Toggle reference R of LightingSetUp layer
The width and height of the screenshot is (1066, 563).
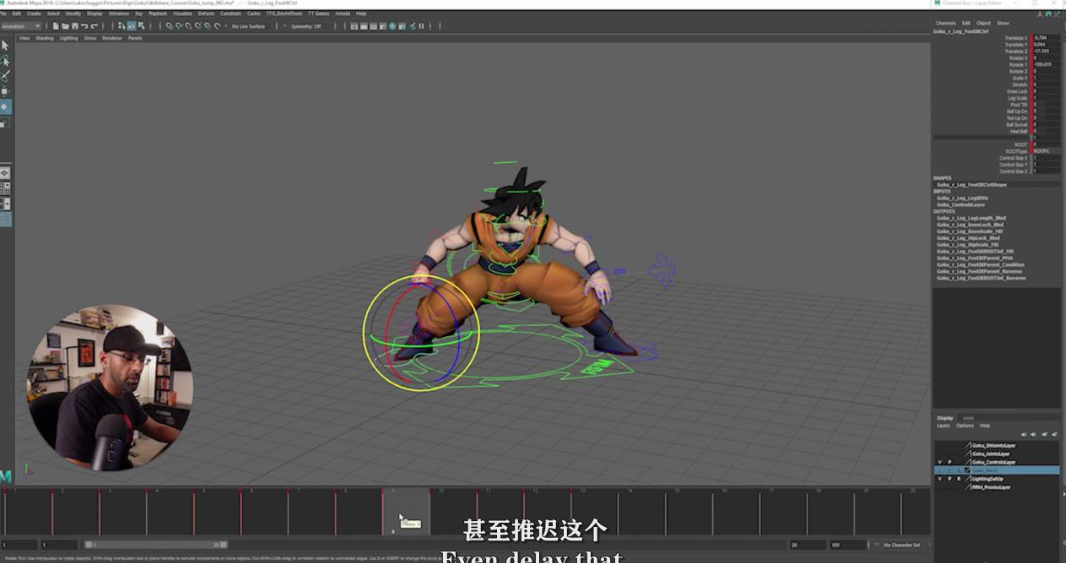click(x=959, y=479)
